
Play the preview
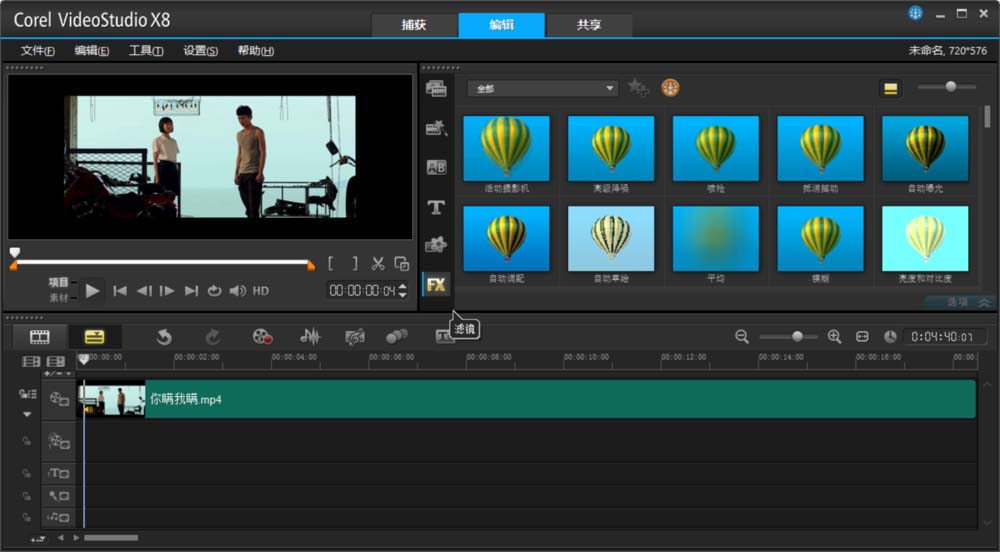click(92, 291)
